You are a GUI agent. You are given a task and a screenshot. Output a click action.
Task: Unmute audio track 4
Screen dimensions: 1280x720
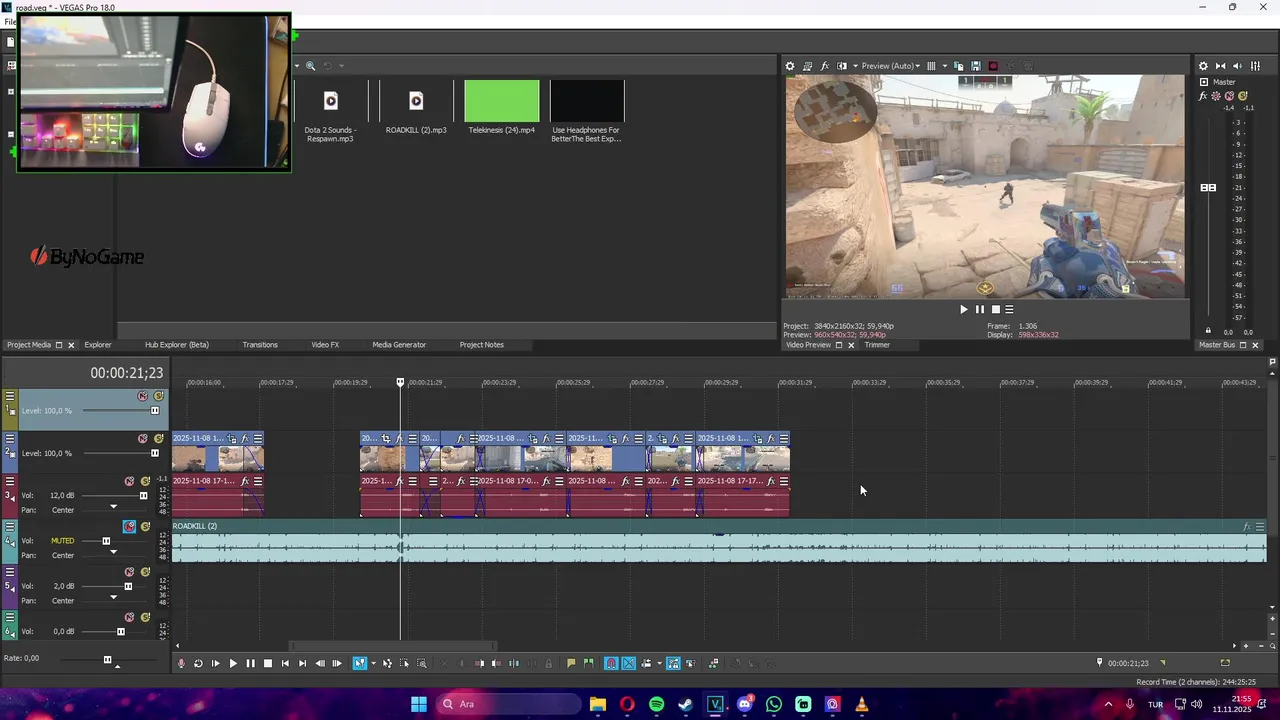[x=129, y=526]
